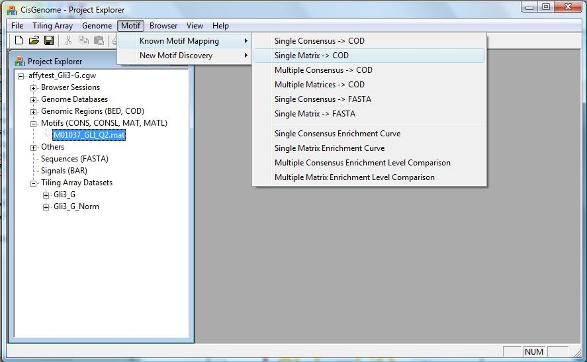Choose Single Consensus Enrichment Curve

(x=369, y=134)
